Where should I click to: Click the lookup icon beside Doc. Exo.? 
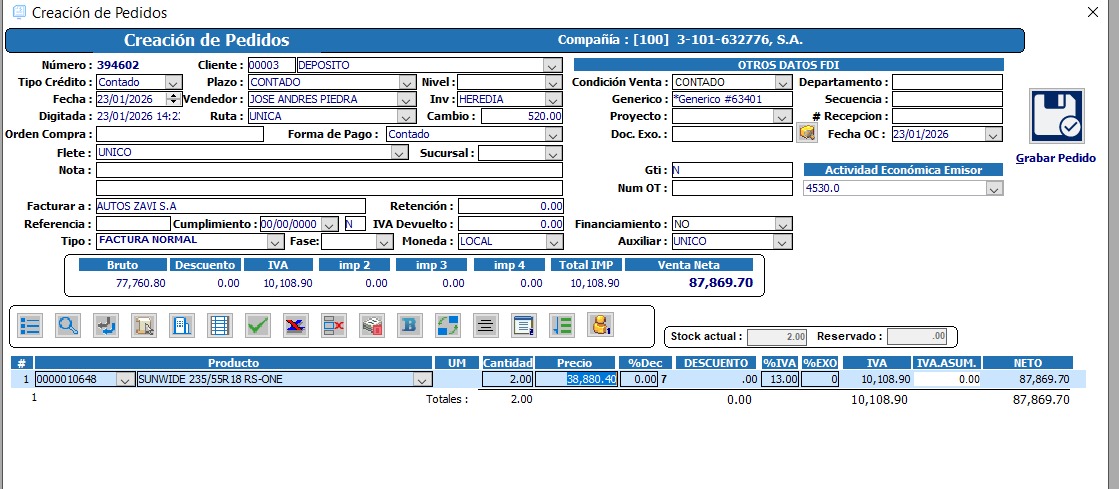(806, 133)
